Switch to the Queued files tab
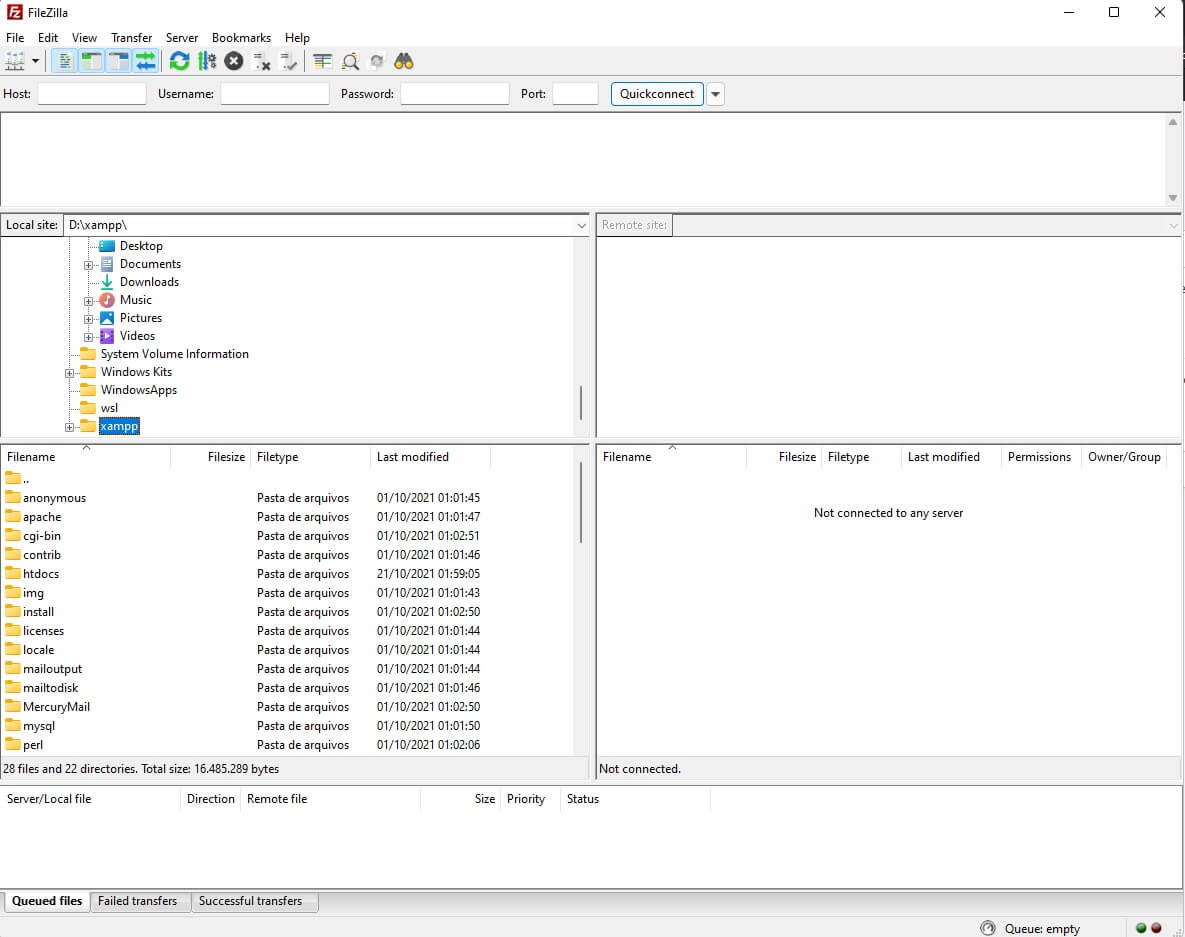 (47, 901)
